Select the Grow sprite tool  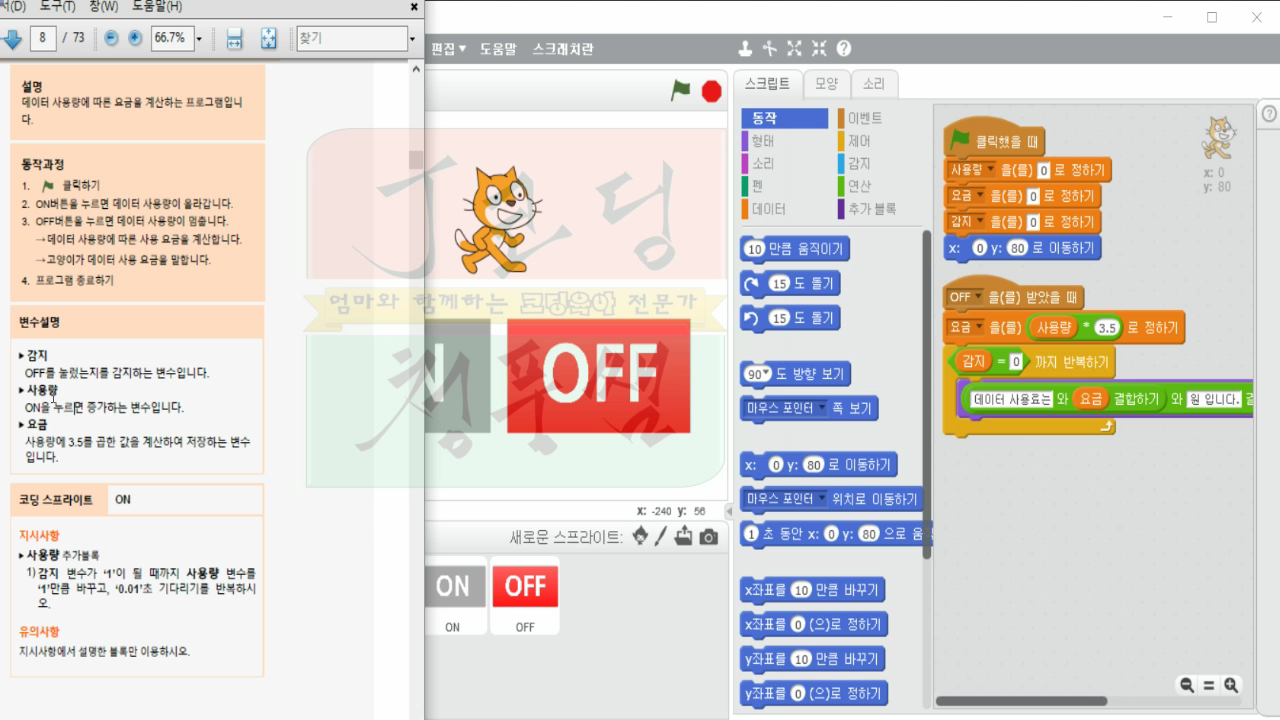pyautogui.click(x=794, y=48)
